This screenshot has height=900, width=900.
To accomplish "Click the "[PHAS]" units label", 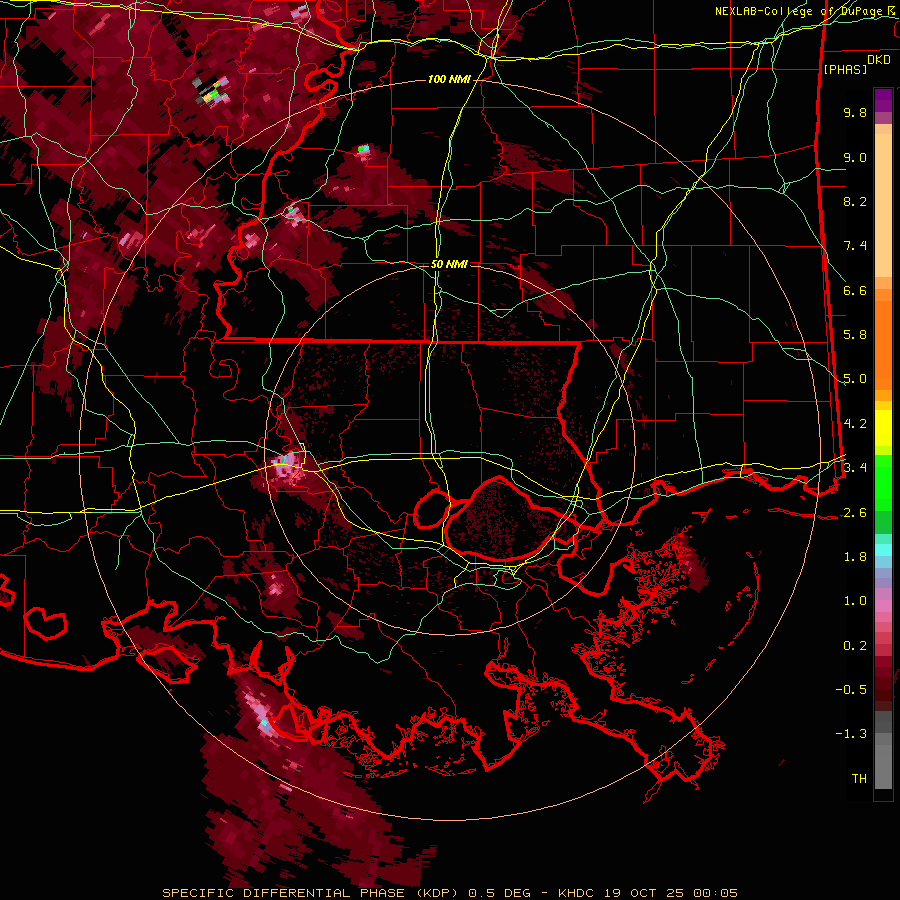I will pyautogui.click(x=845, y=69).
